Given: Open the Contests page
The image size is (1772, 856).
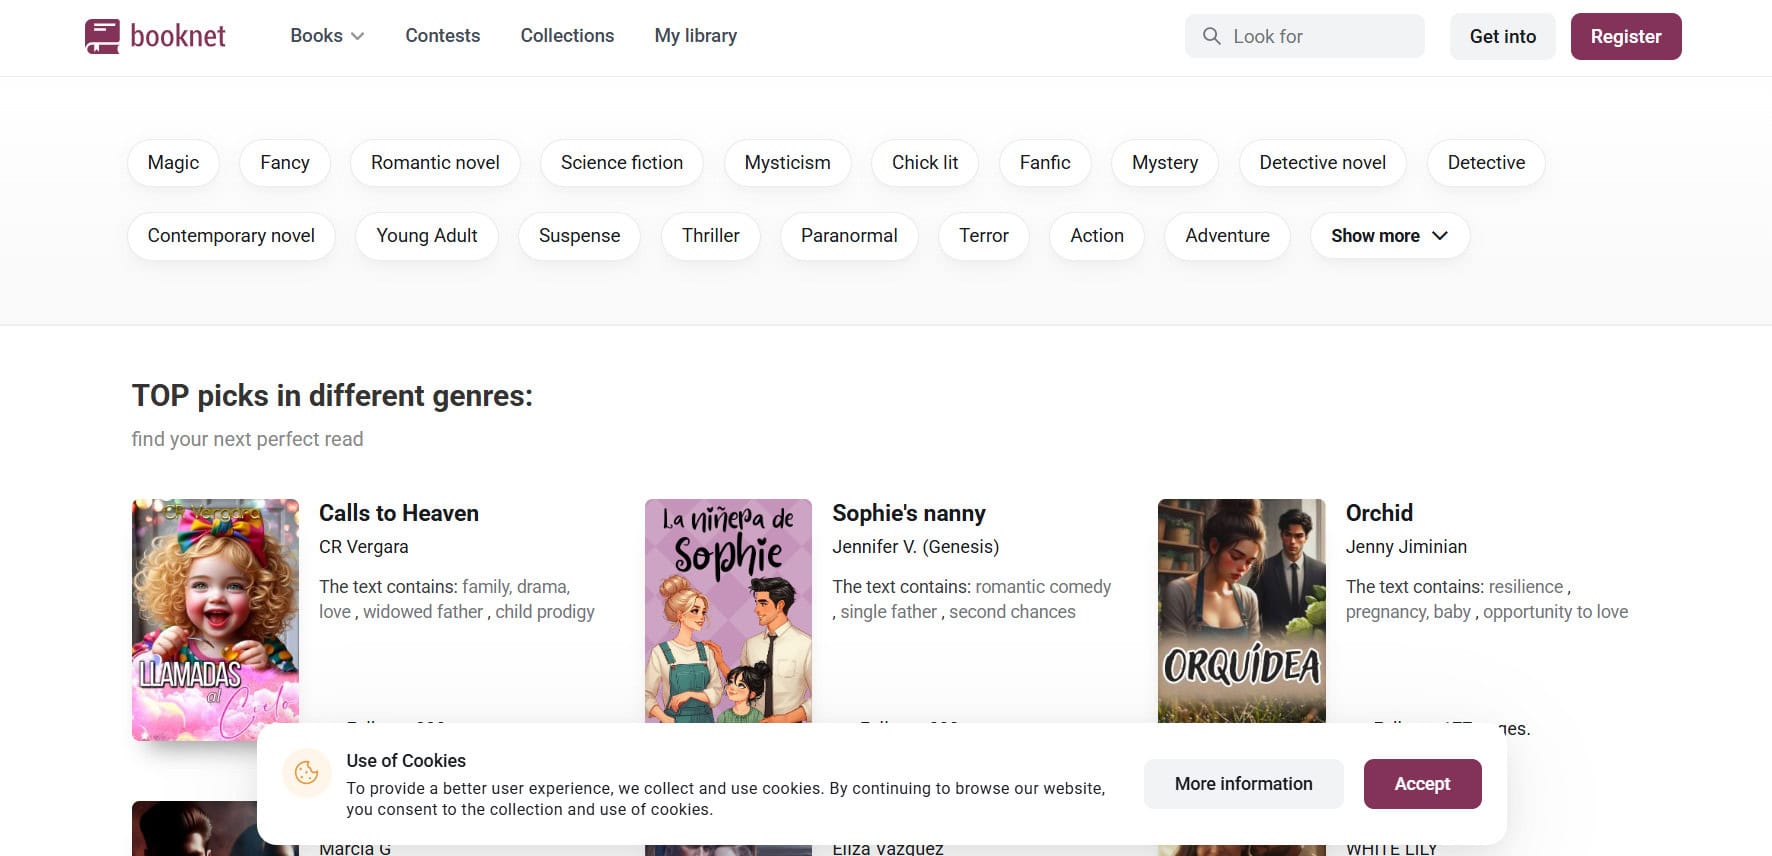Looking at the screenshot, I should point(442,36).
